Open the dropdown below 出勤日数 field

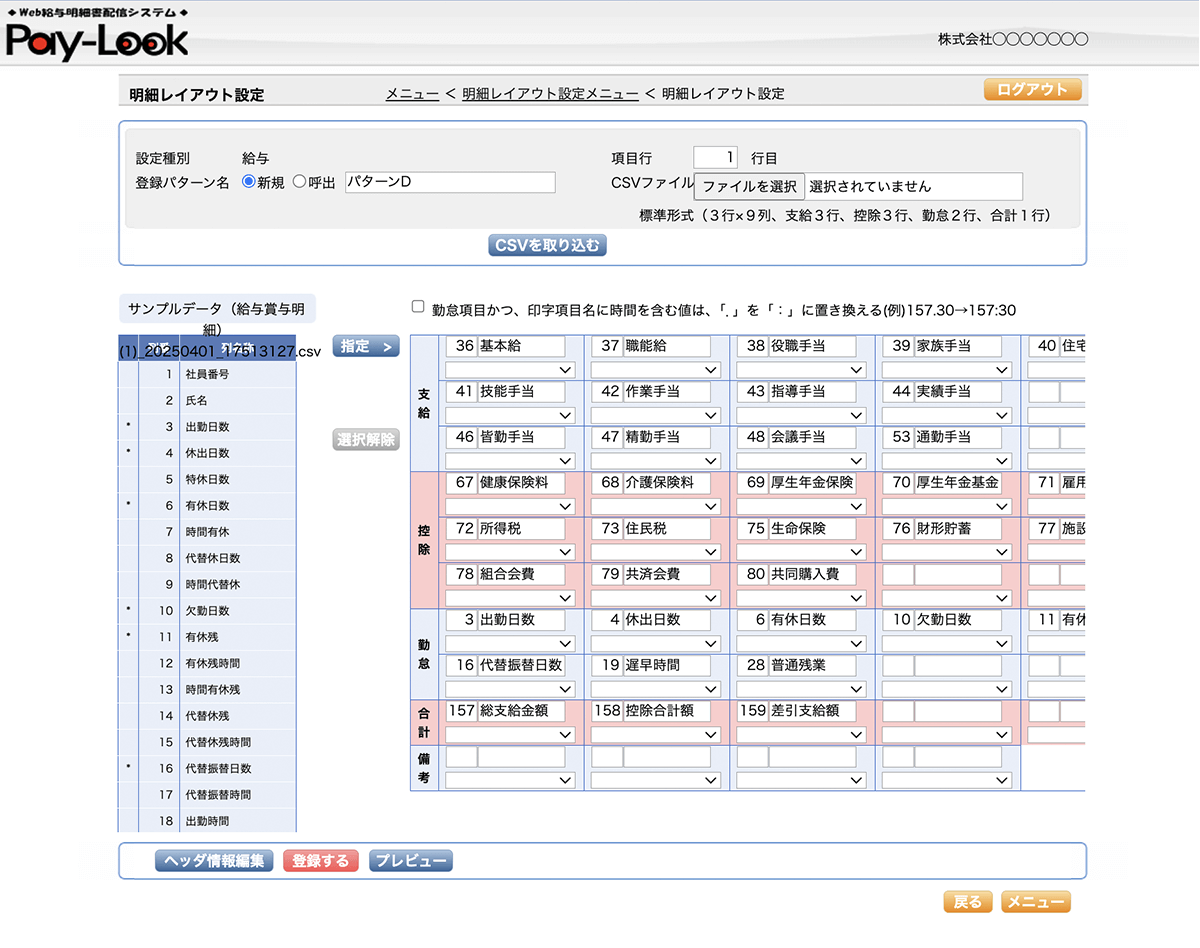pos(510,644)
